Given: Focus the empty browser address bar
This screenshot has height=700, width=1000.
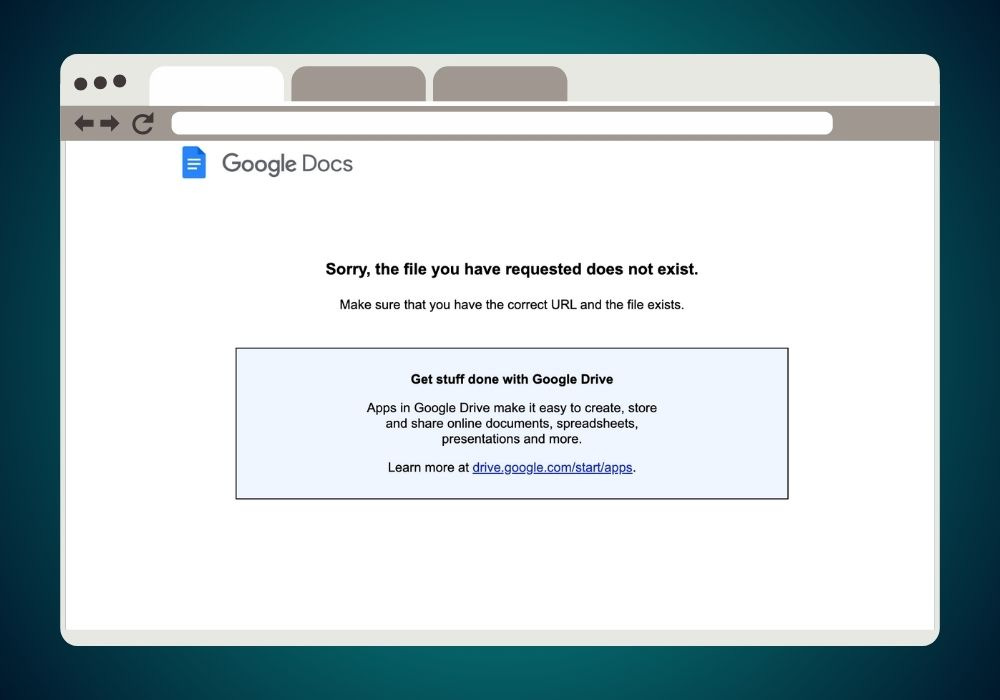Looking at the screenshot, I should coord(502,123).
